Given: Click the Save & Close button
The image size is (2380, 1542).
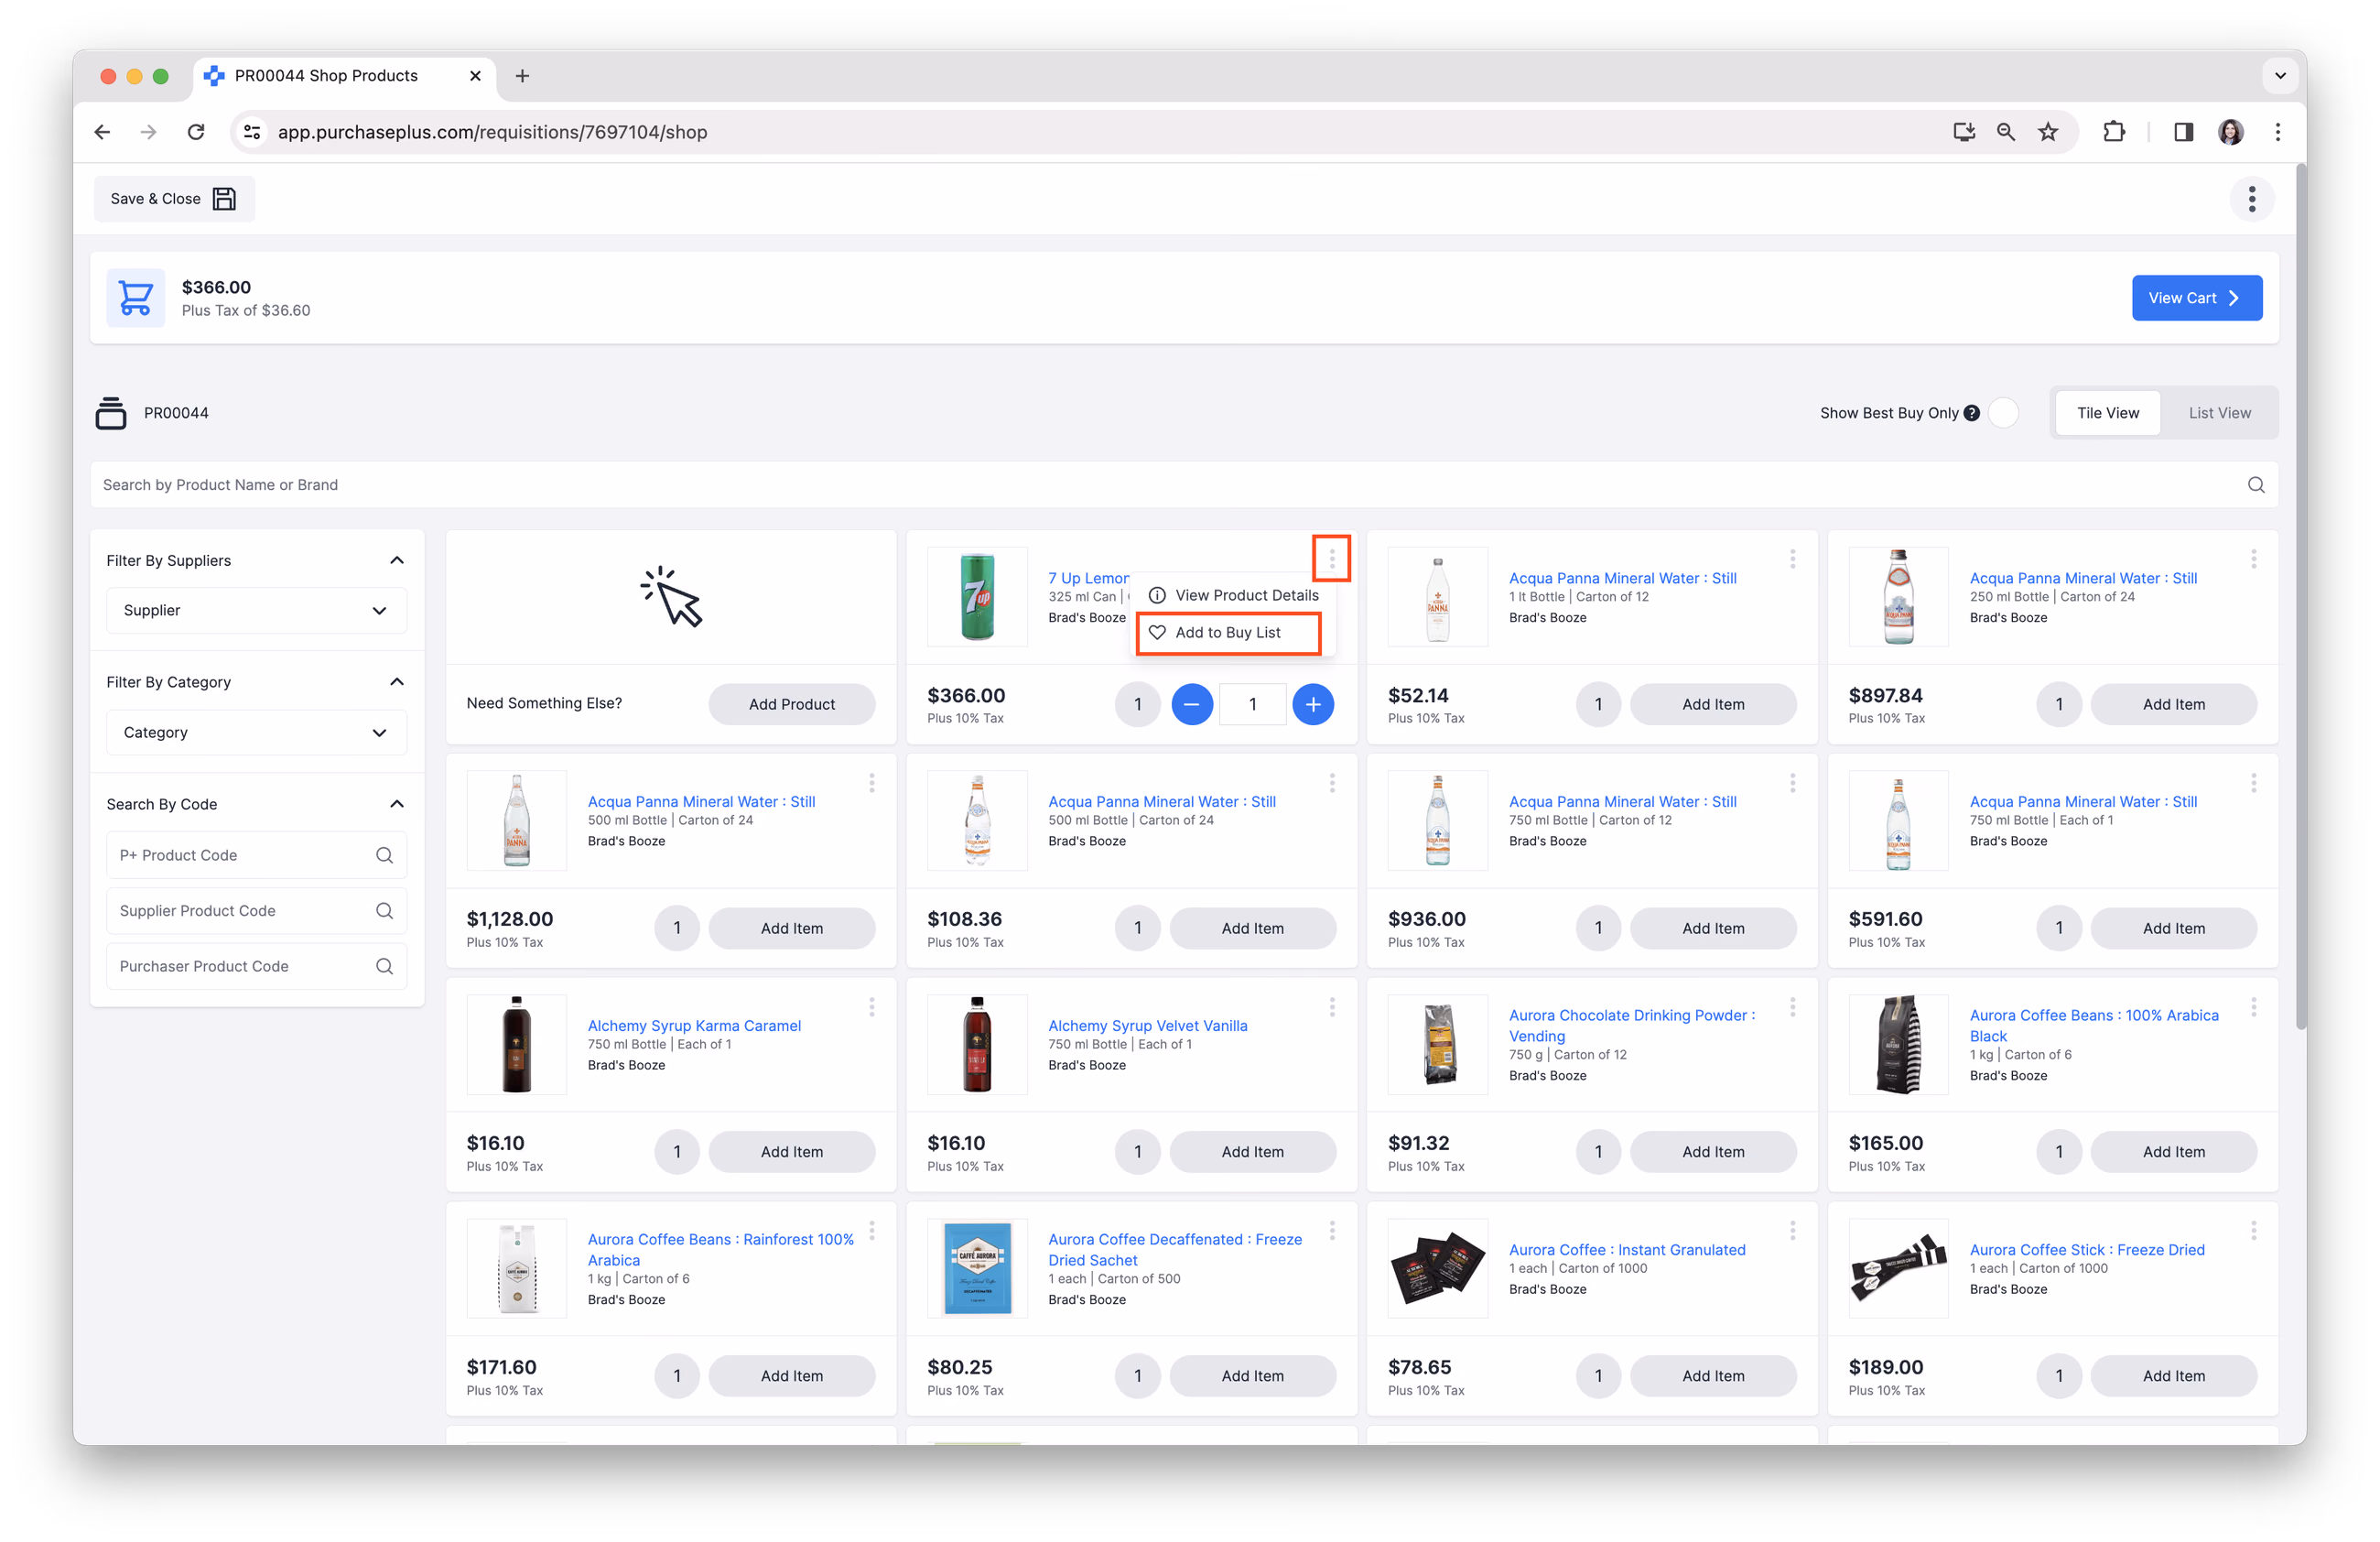Looking at the screenshot, I should point(174,199).
